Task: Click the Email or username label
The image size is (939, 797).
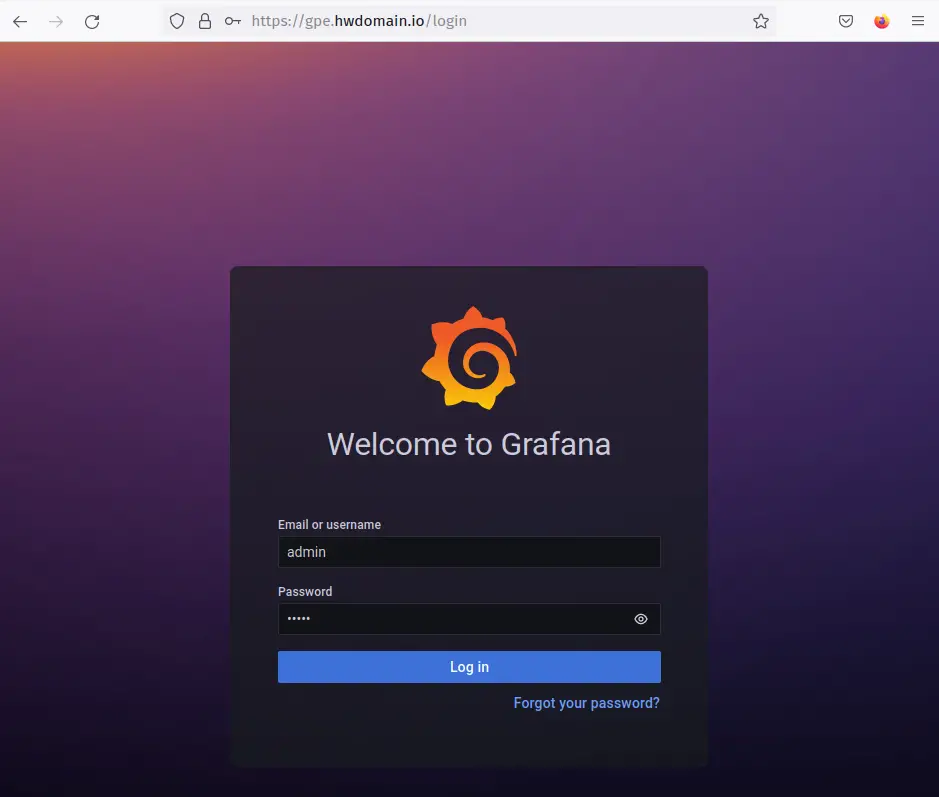Action: (x=329, y=525)
